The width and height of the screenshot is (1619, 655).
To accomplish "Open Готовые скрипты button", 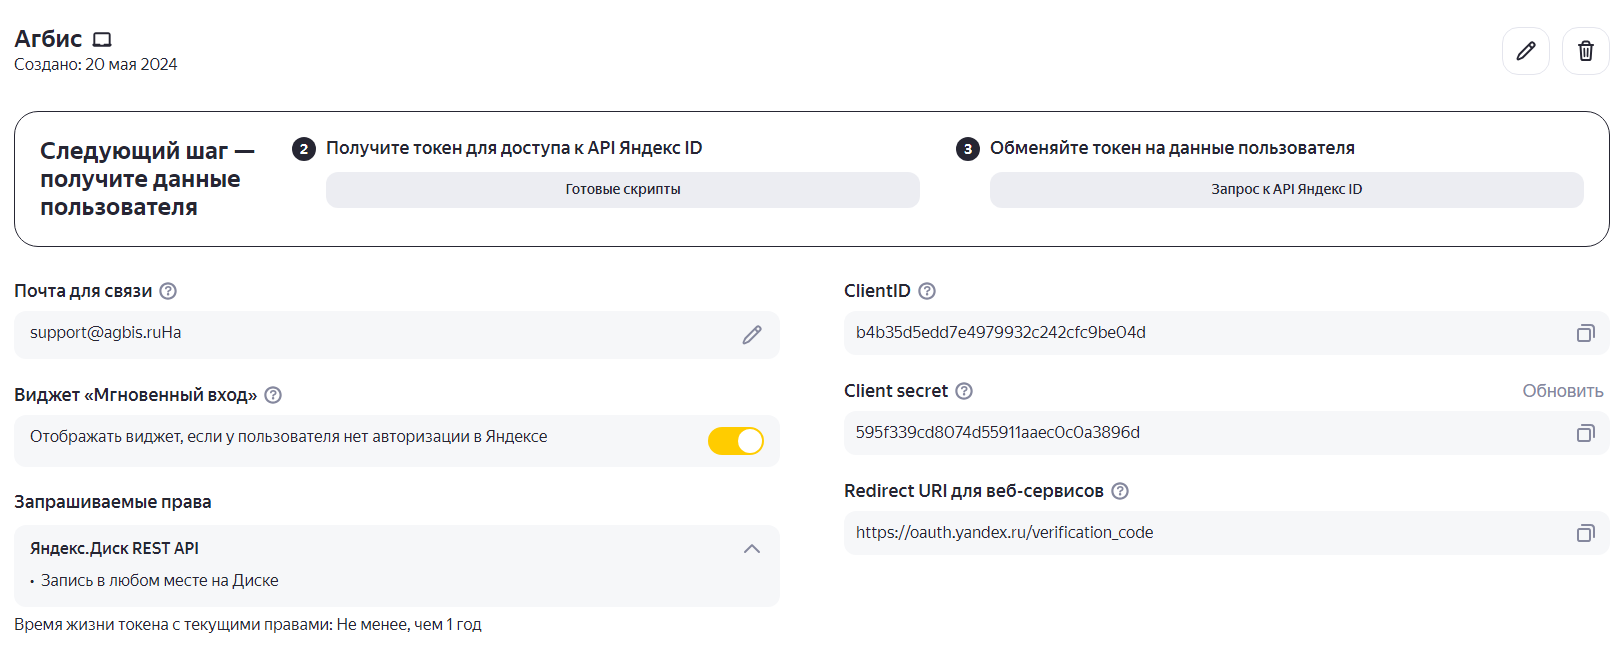I will click(623, 190).
